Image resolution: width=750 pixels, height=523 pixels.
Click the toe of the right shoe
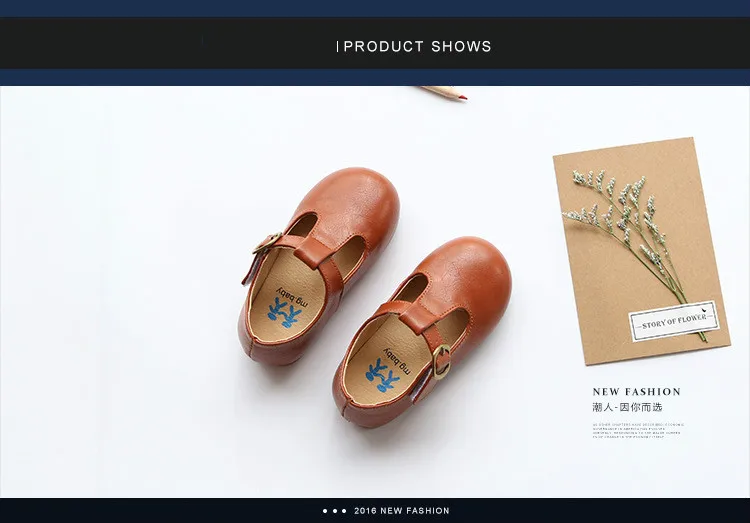[474, 271]
